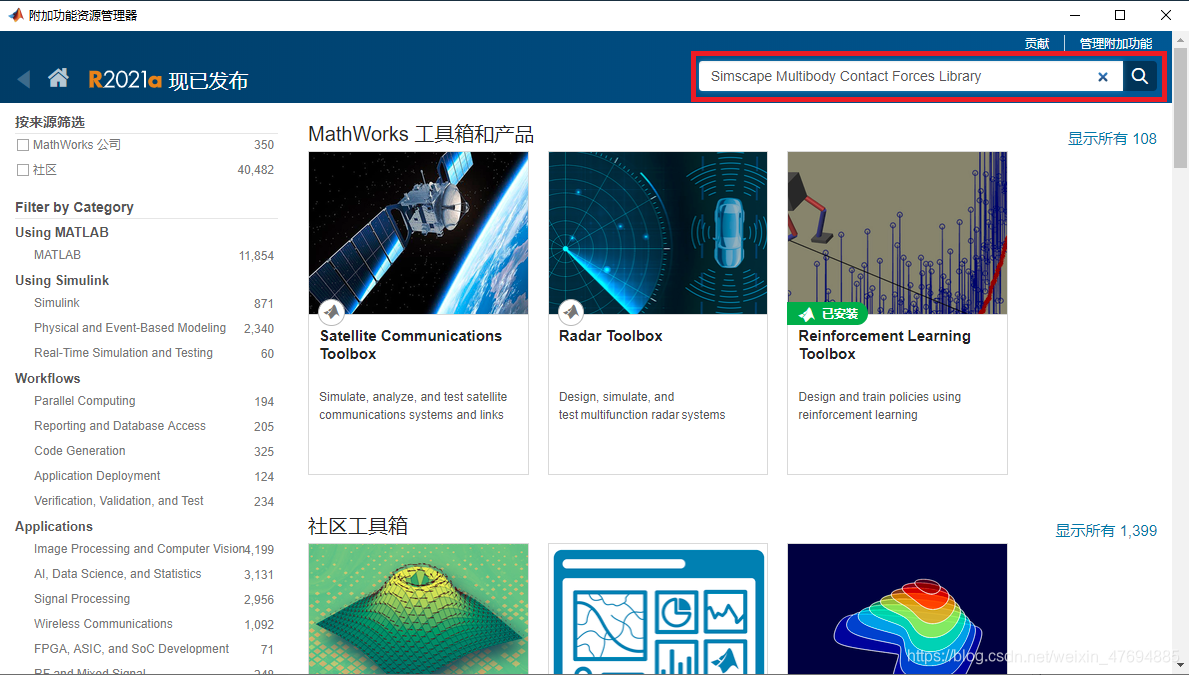Viewport: 1189px width, 675px height.
Task: Click the 已安装 installed badge
Action: tap(827, 313)
